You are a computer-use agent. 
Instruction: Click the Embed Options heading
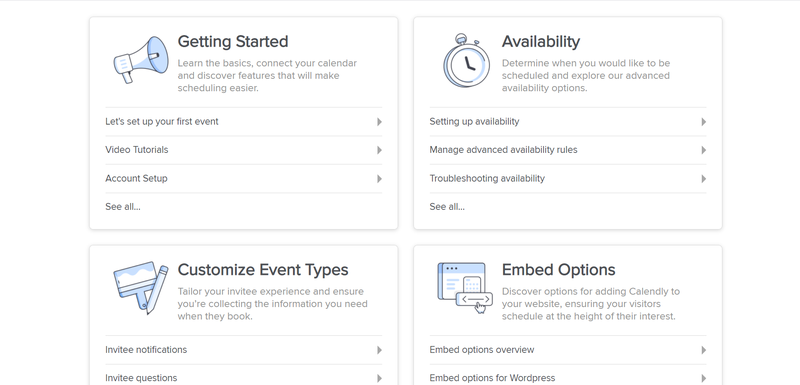pos(558,270)
